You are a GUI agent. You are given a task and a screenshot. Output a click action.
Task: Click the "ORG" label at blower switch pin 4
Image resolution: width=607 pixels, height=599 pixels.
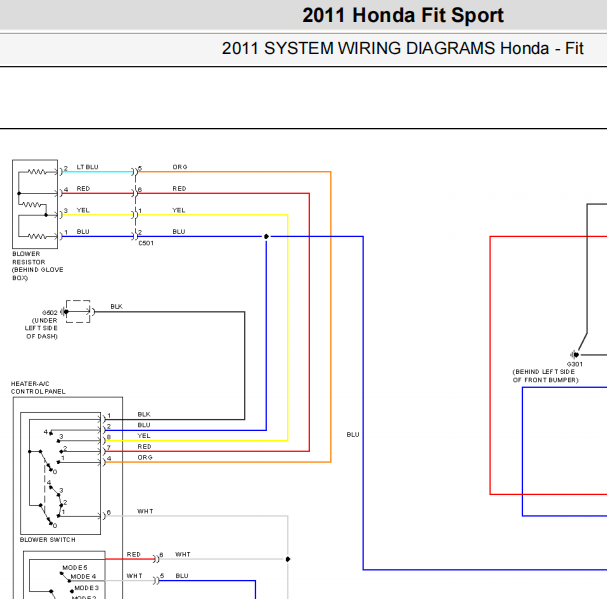coord(145,458)
